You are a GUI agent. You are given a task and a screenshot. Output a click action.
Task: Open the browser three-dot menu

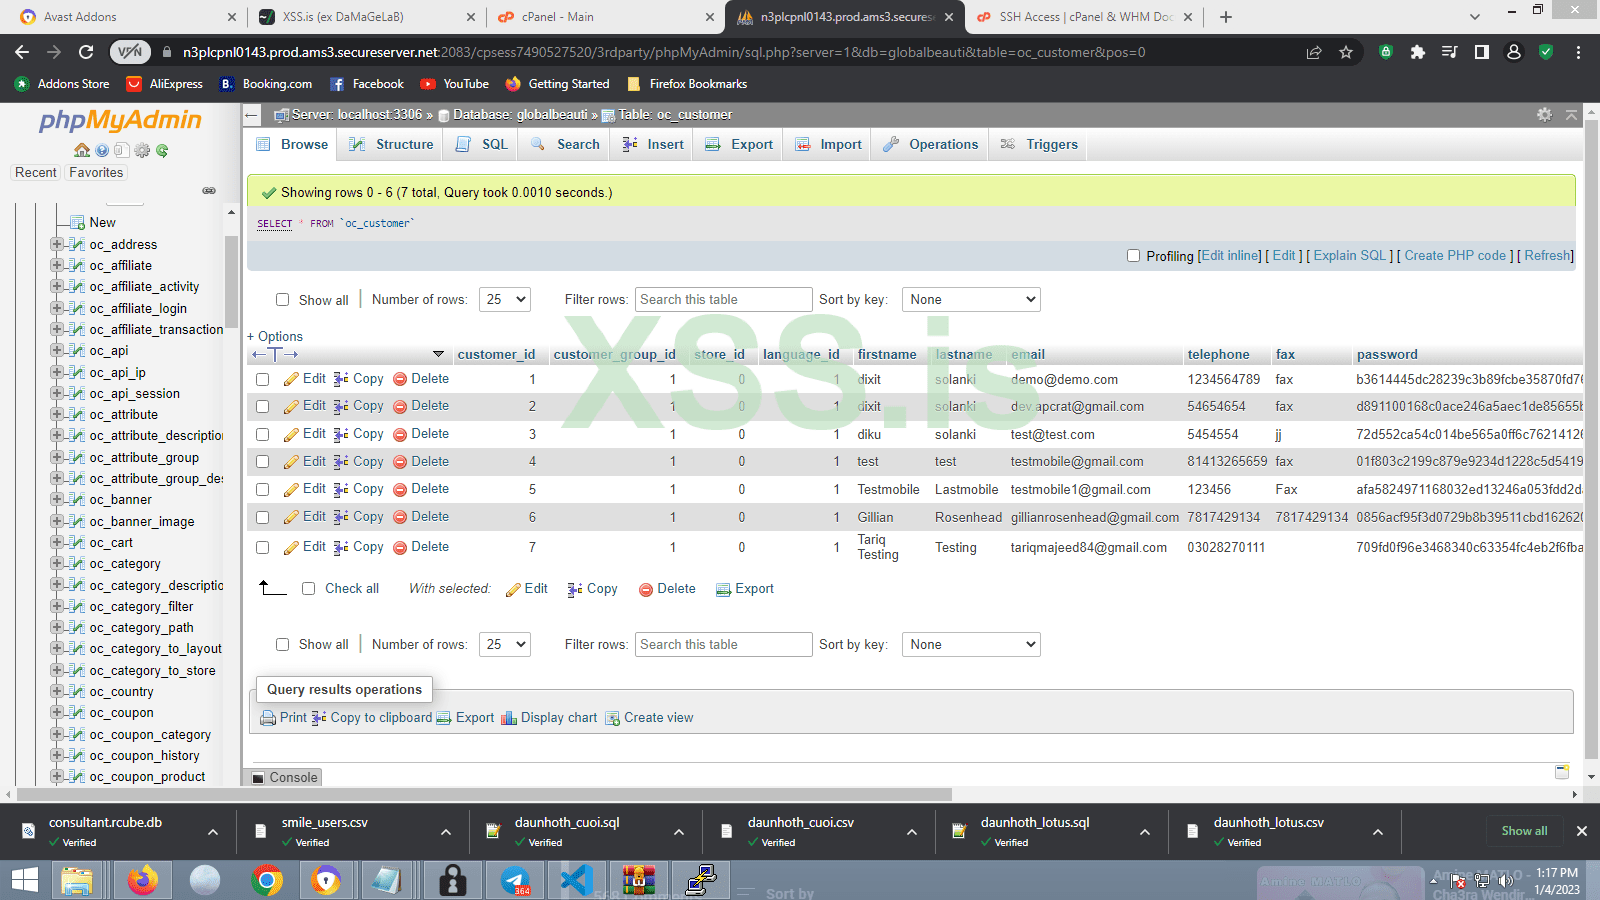coord(1578,52)
